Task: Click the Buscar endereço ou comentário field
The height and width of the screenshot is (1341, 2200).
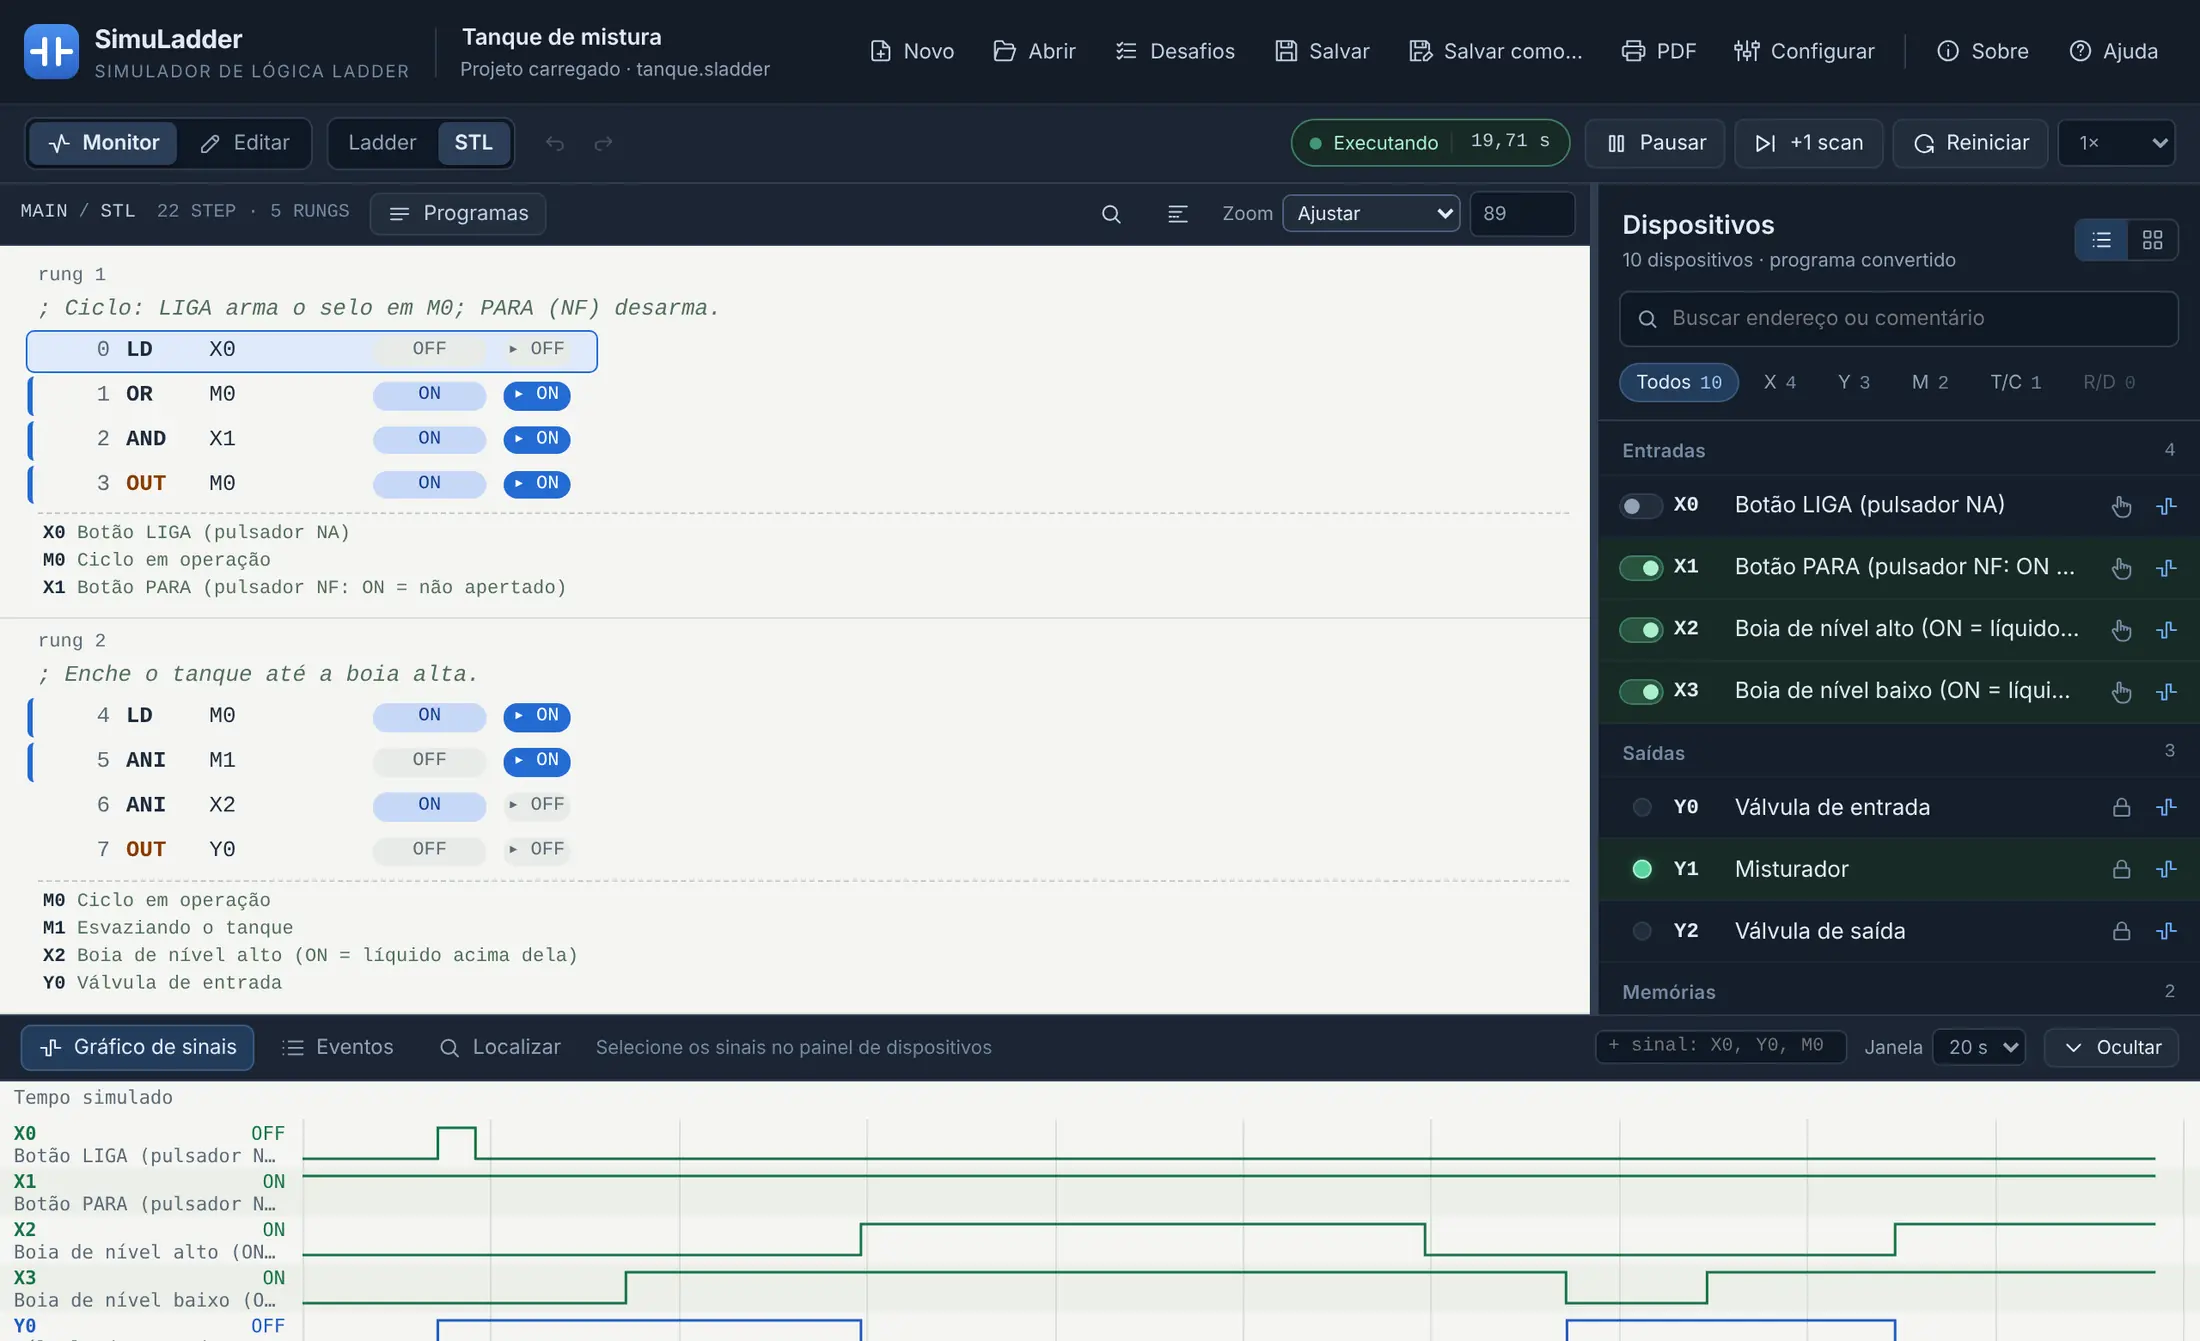Action: pos(1898,319)
